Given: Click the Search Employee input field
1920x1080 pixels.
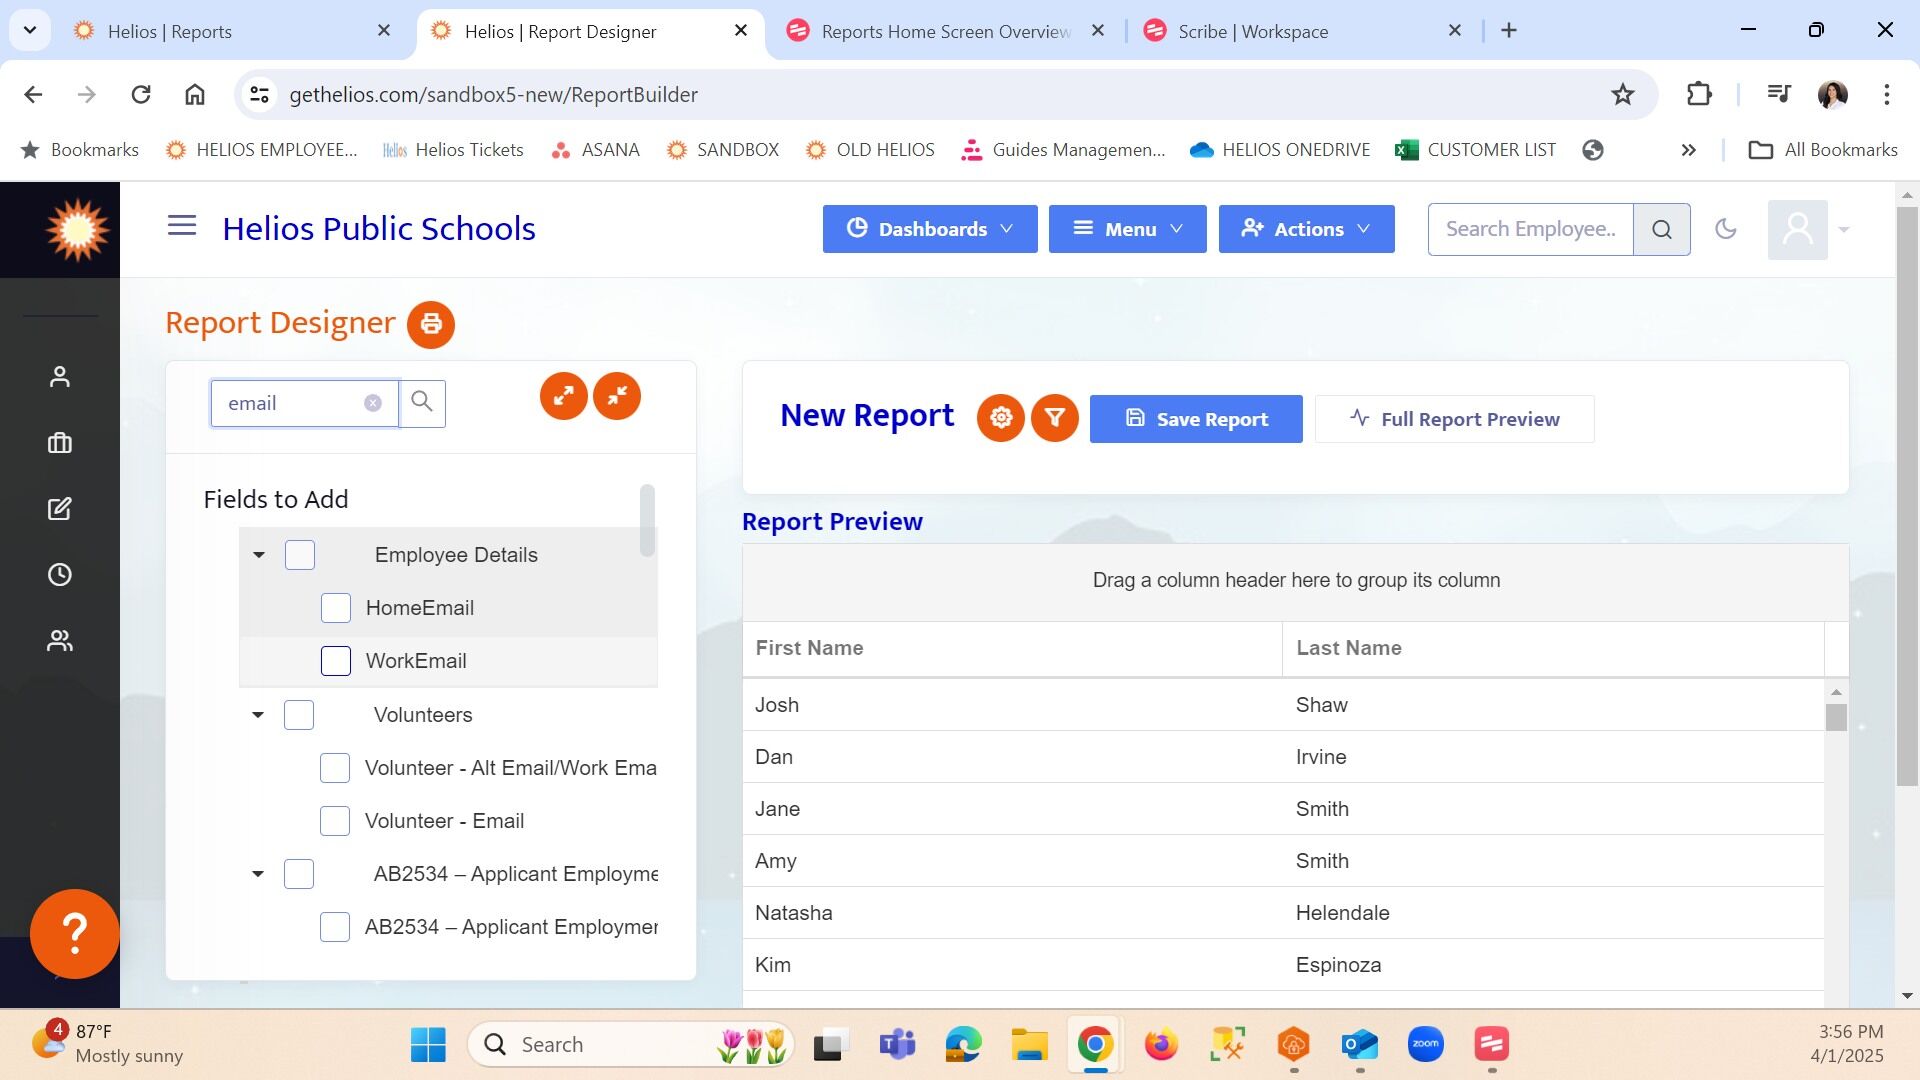Looking at the screenshot, I should coord(1530,229).
